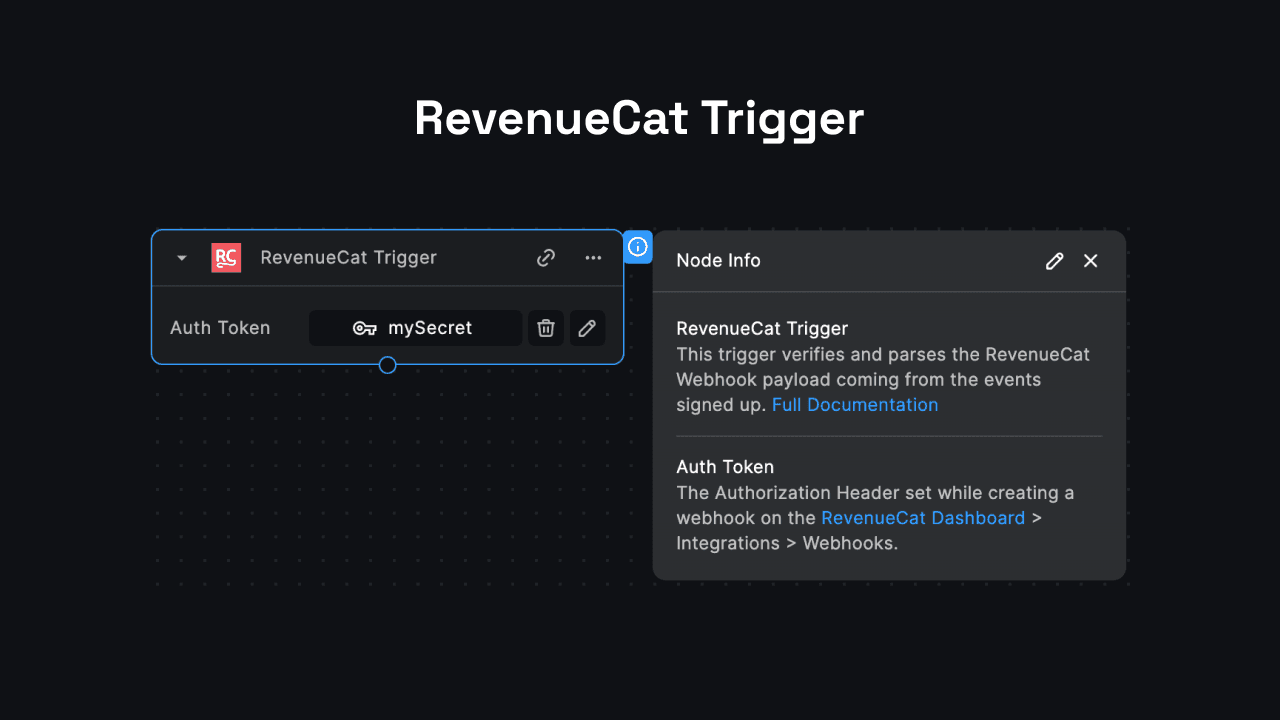Toggle the blue node info icon

click(x=638, y=247)
